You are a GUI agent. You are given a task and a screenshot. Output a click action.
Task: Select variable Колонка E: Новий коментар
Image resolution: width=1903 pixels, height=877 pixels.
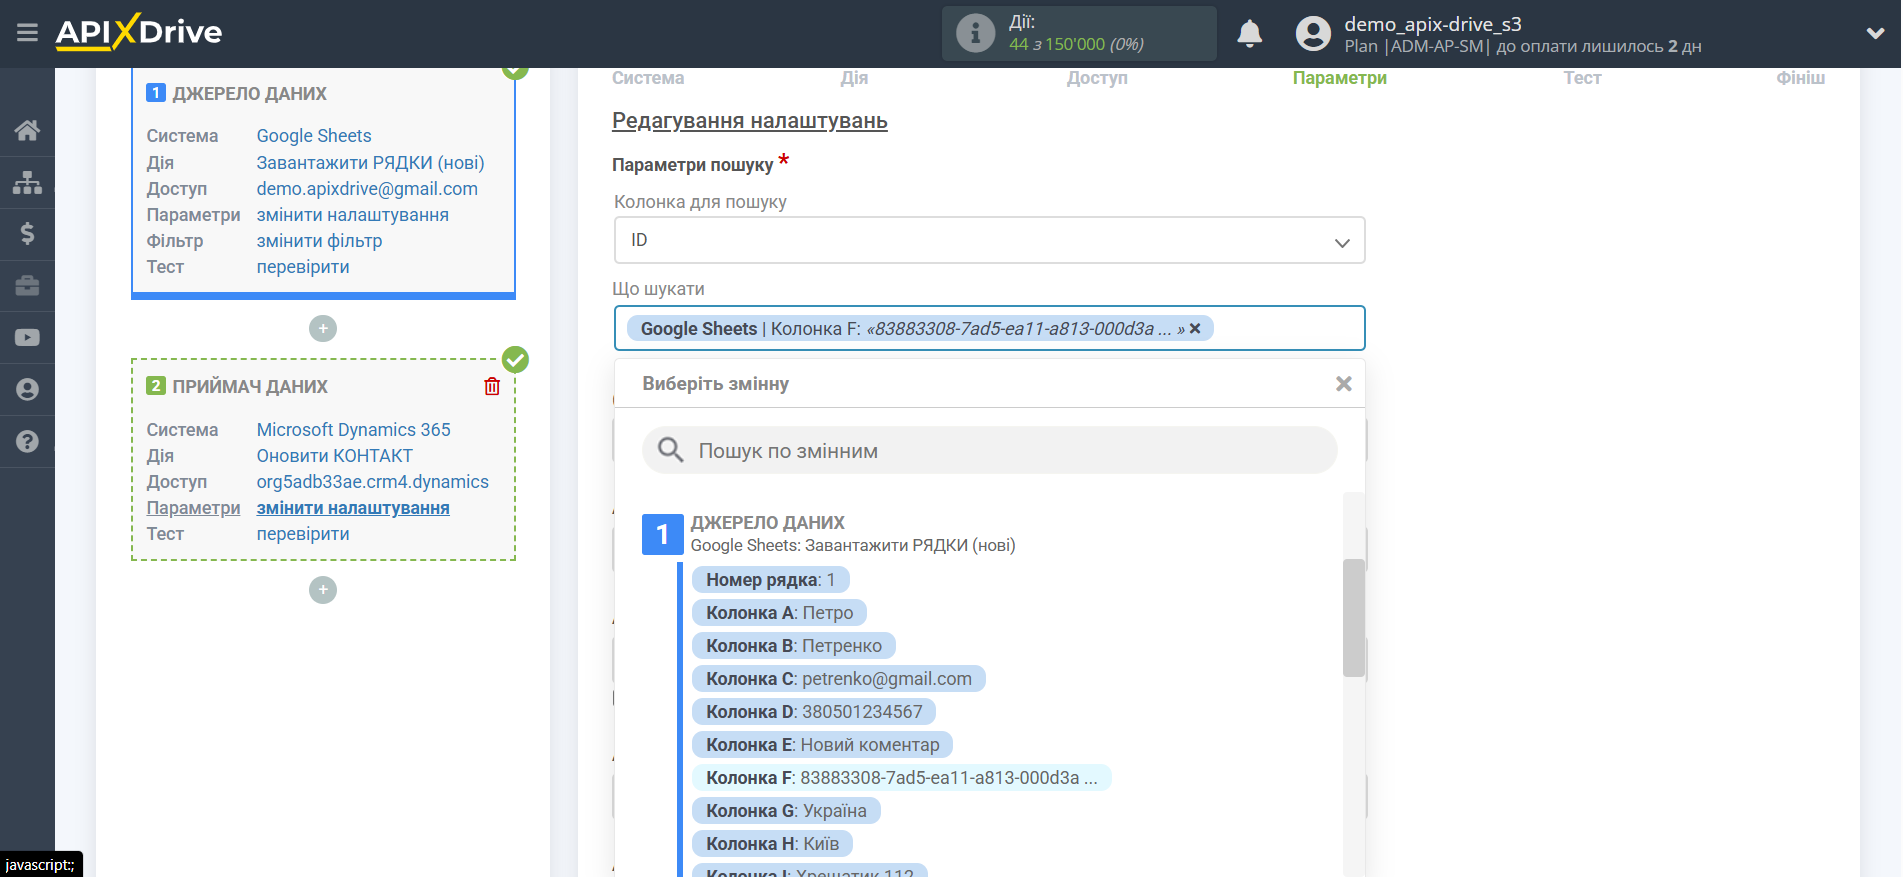[x=823, y=745]
